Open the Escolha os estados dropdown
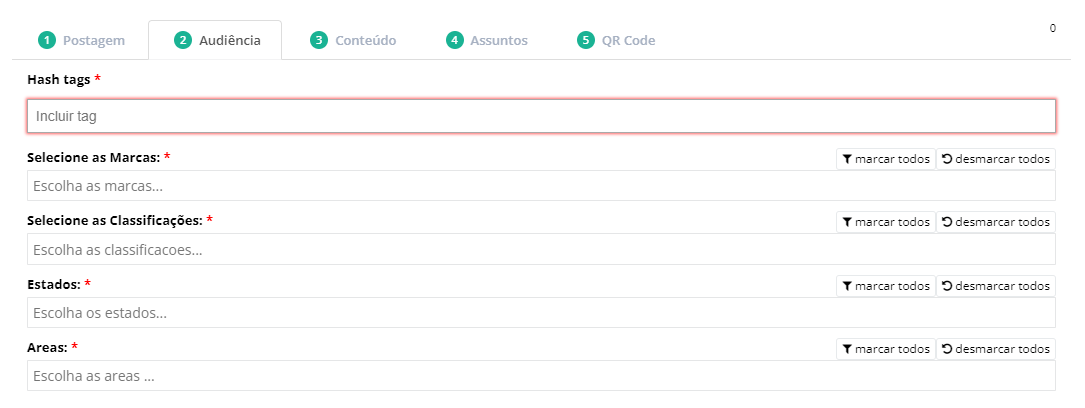The image size is (1085, 408). [x=540, y=312]
